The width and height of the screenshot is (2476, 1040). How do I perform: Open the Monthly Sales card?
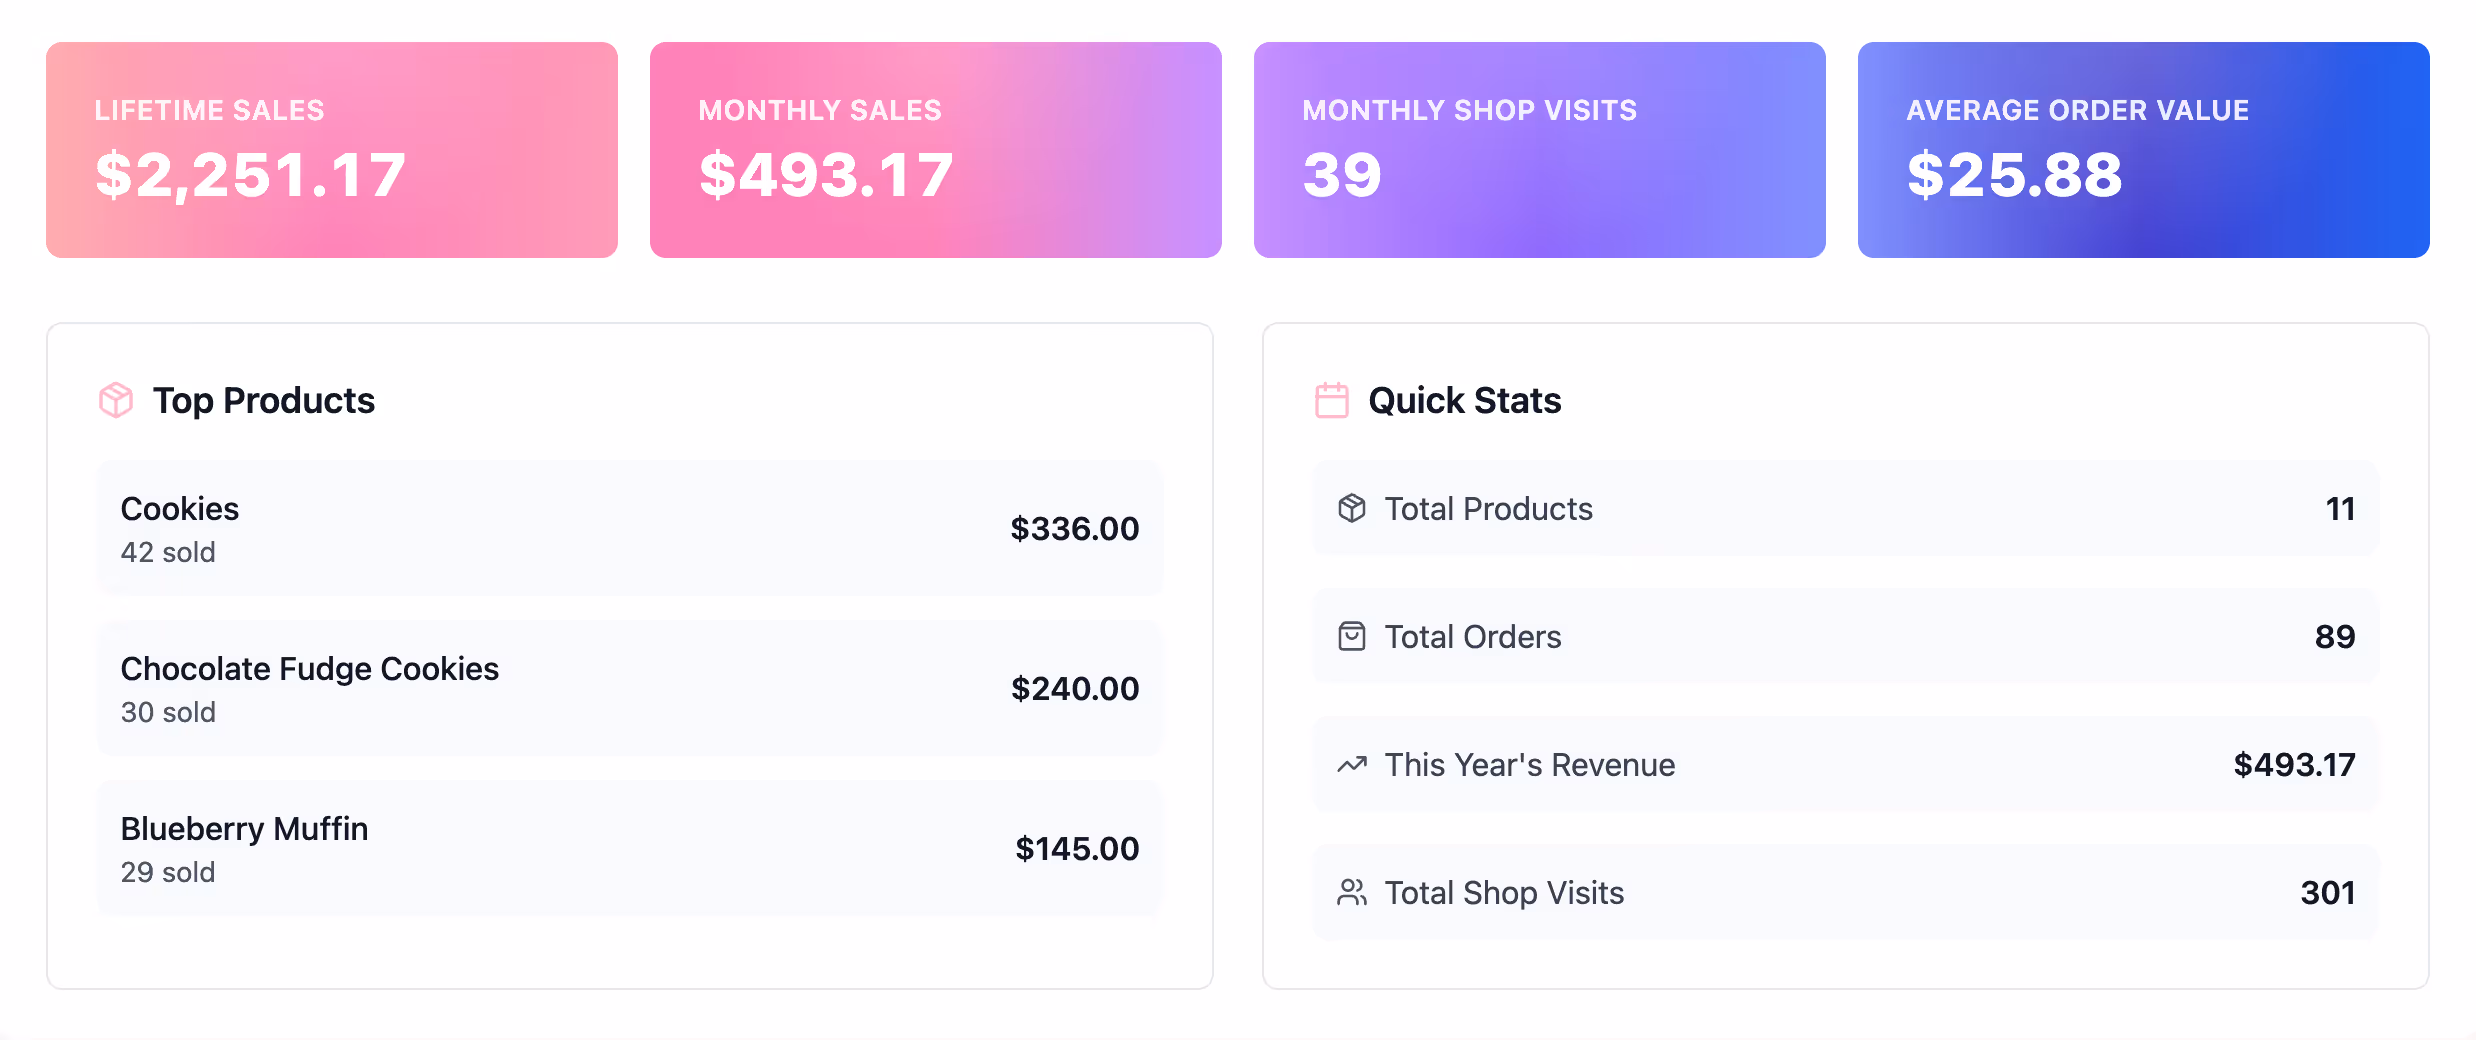click(x=935, y=148)
